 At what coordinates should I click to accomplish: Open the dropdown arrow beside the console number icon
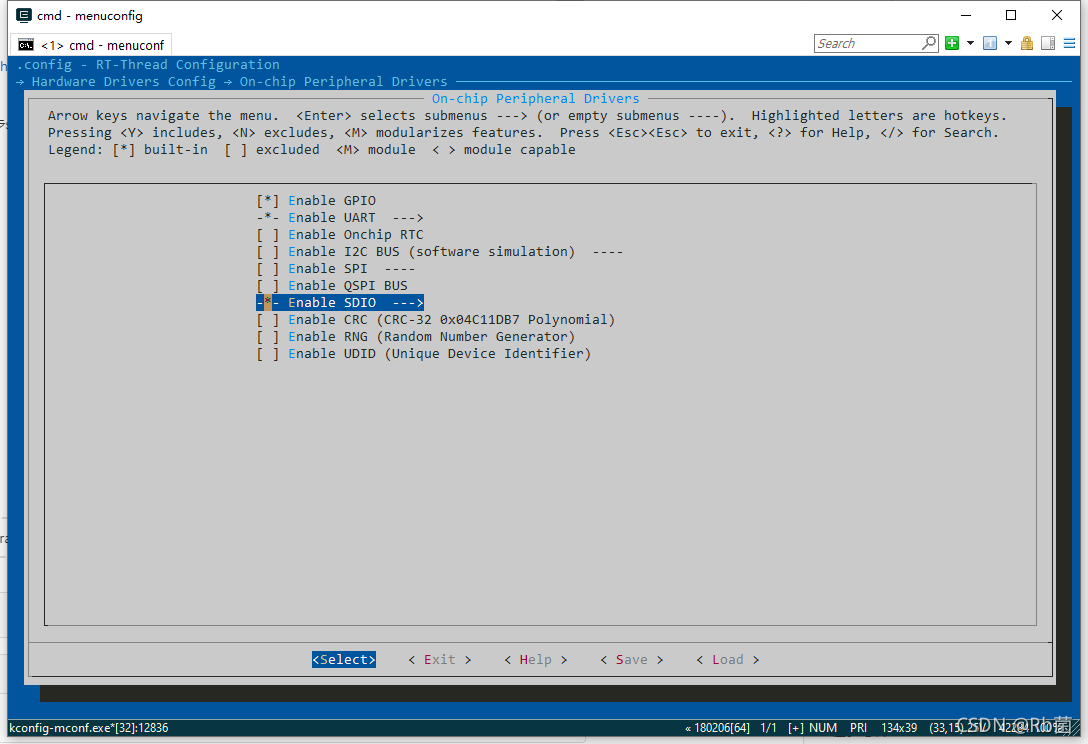1008,43
